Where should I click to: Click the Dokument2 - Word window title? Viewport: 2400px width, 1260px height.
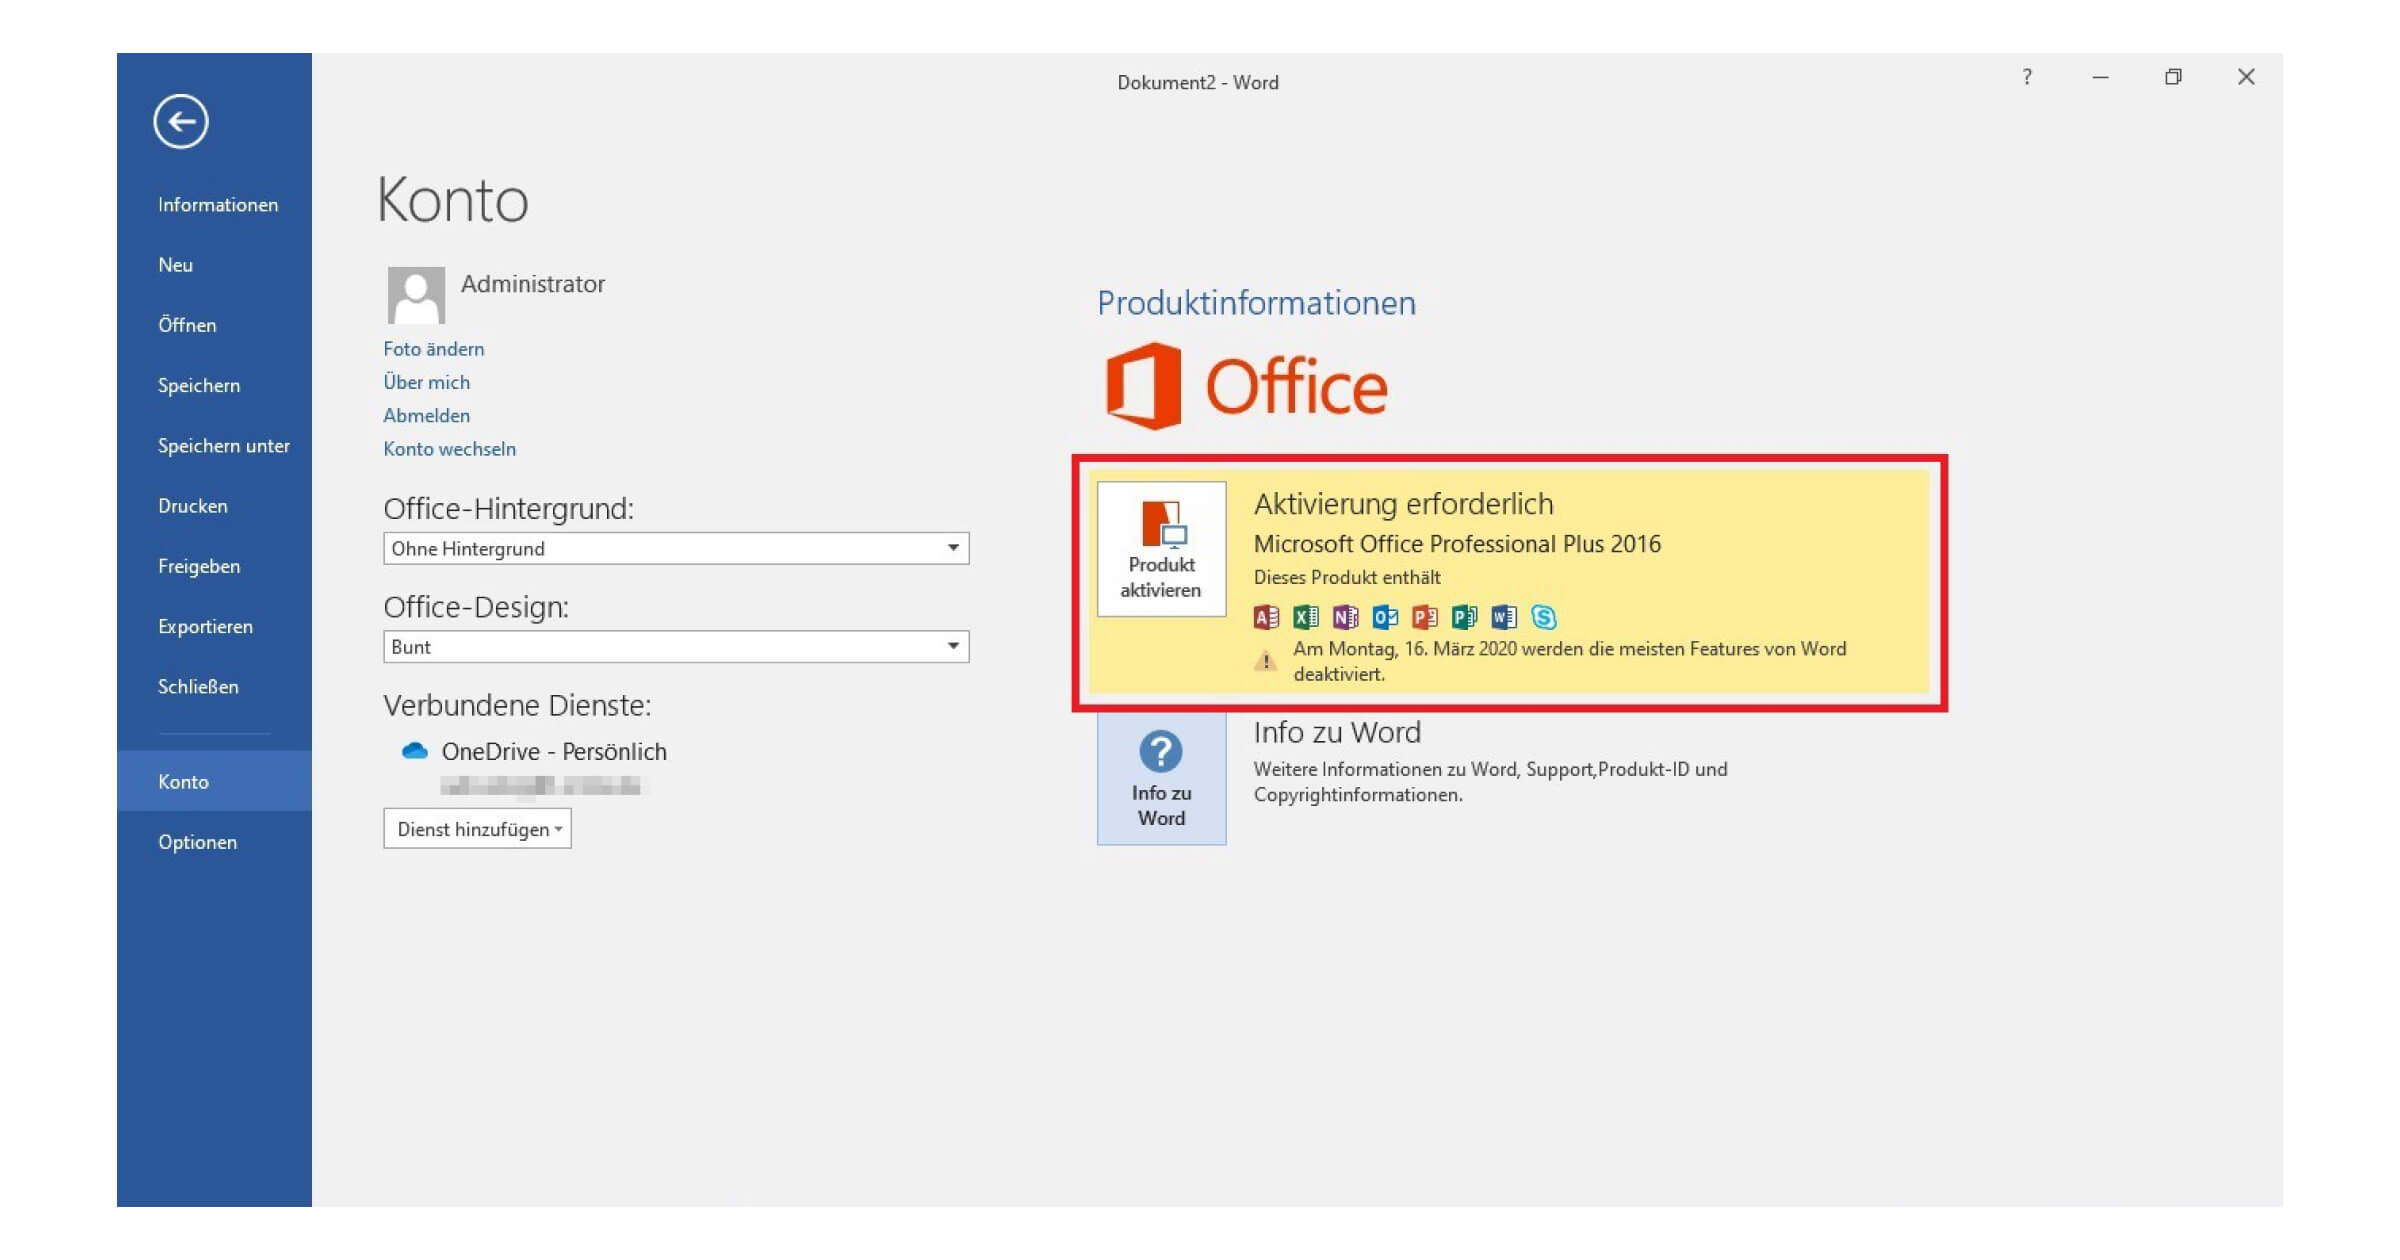click(1198, 83)
